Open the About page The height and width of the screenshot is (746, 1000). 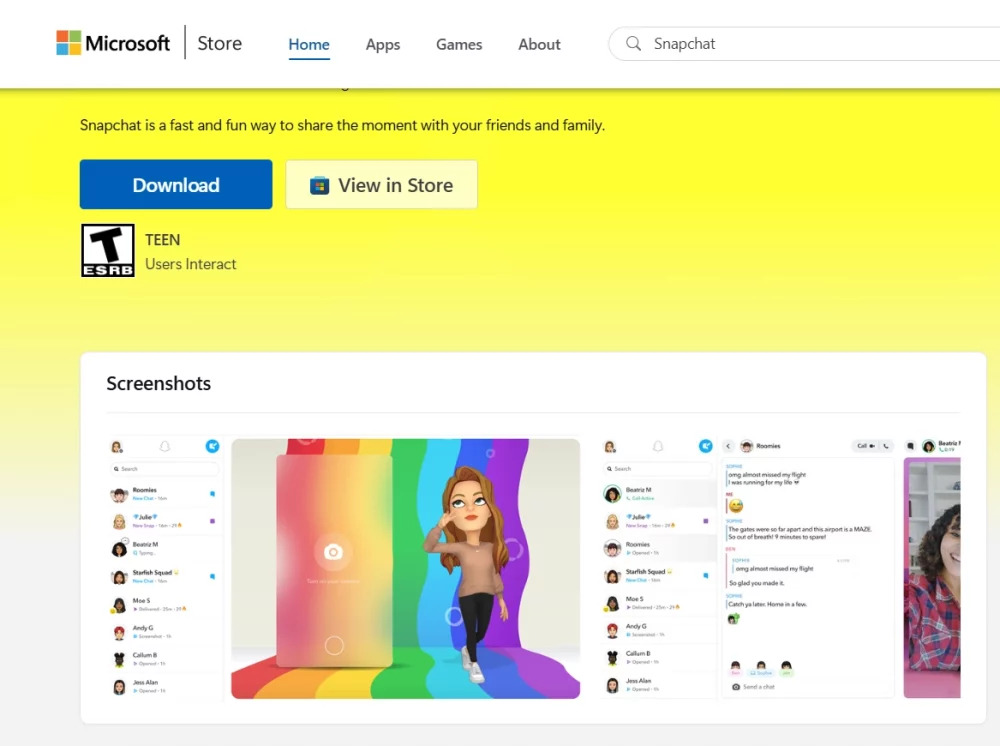[x=539, y=44]
